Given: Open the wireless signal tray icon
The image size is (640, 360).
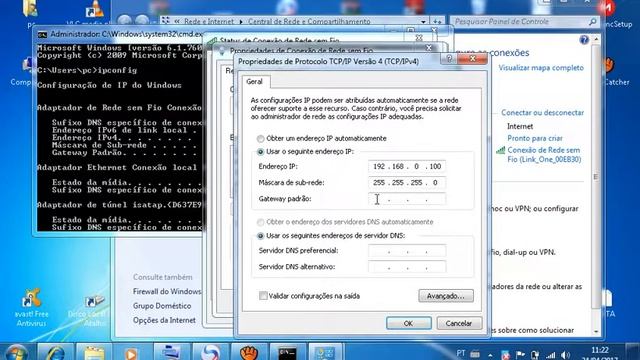Looking at the screenshot, I should pos(551,355).
